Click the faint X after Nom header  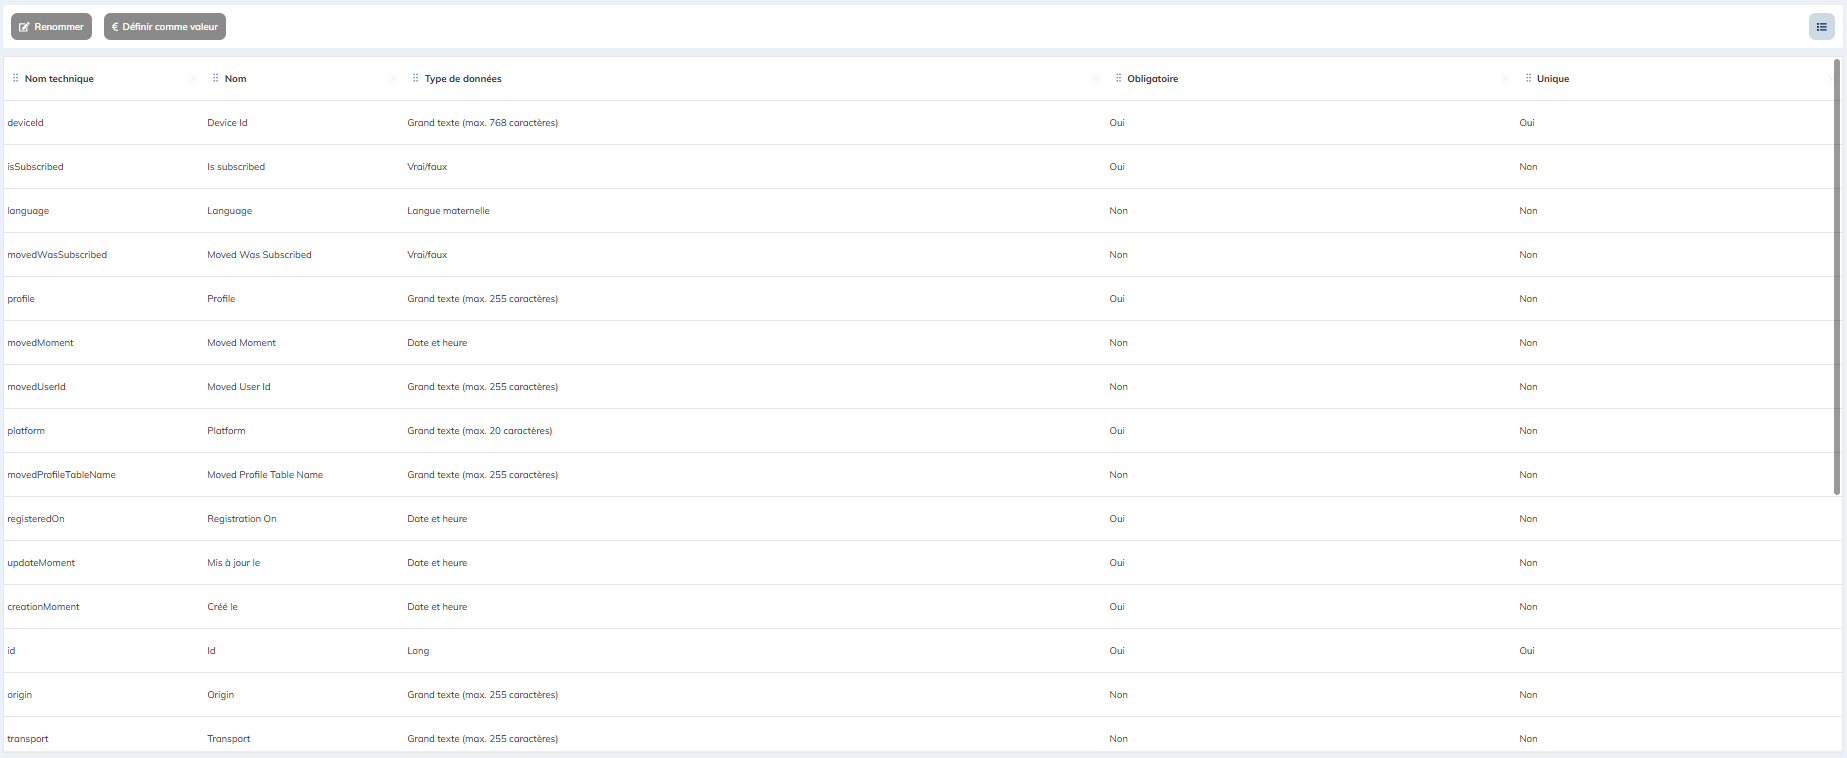pyautogui.click(x=393, y=79)
